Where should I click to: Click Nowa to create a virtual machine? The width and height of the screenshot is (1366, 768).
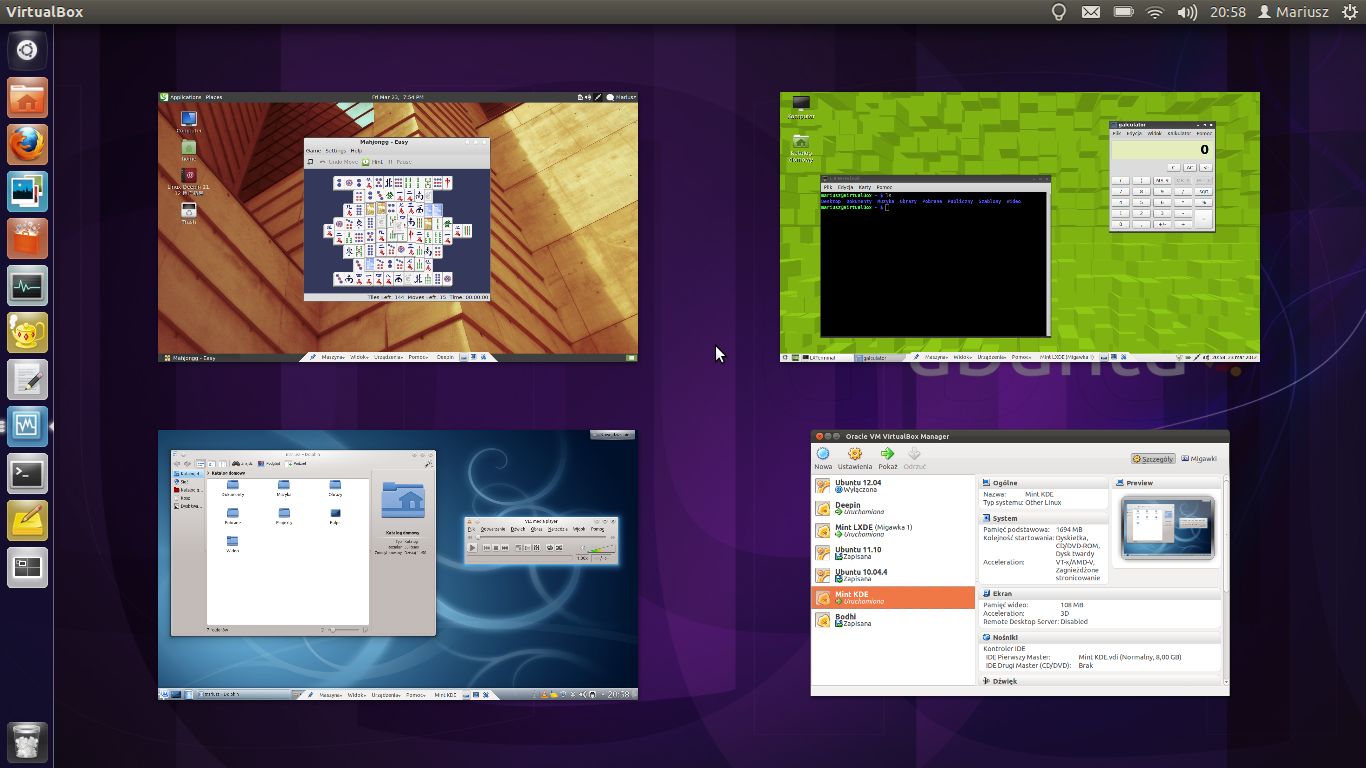click(x=823, y=459)
